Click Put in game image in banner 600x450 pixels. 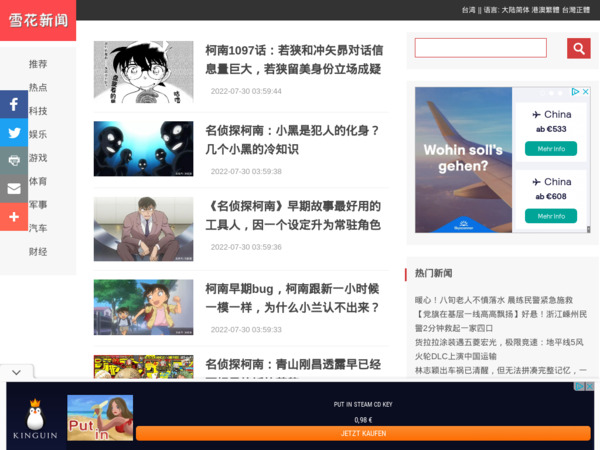(100, 418)
